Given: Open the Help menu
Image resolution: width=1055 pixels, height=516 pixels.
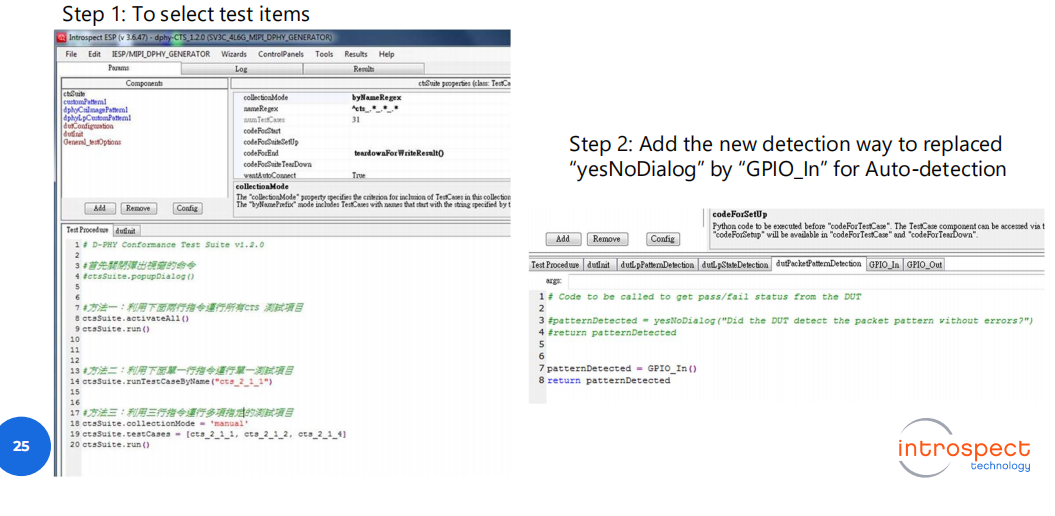Looking at the screenshot, I should click(387, 54).
